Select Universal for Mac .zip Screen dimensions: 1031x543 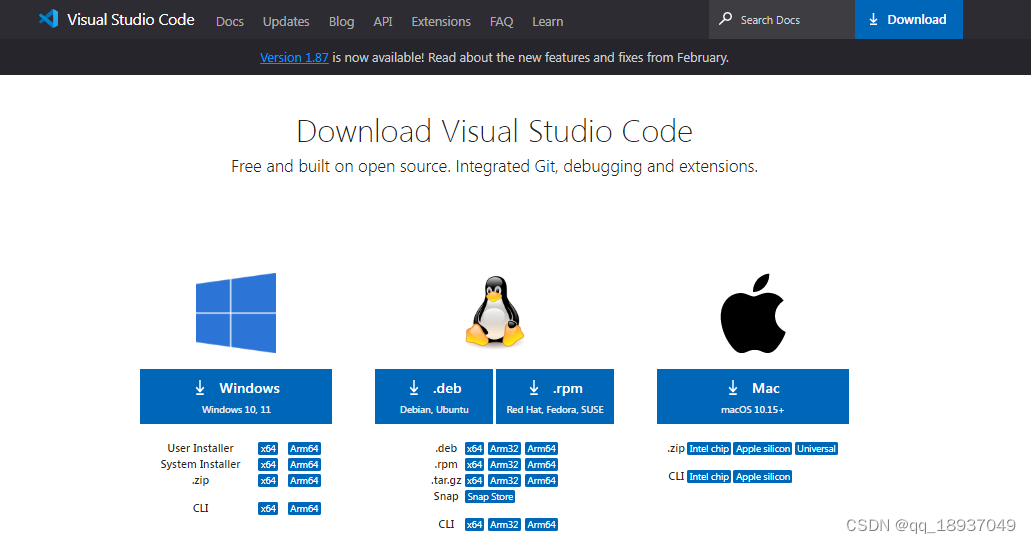tap(816, 448)
